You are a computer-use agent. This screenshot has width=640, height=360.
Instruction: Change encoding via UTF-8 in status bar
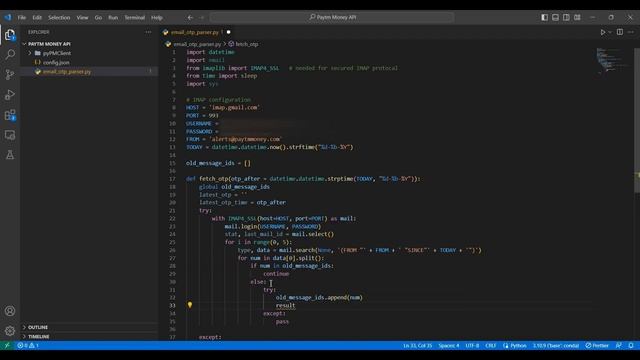pos(472,345)
